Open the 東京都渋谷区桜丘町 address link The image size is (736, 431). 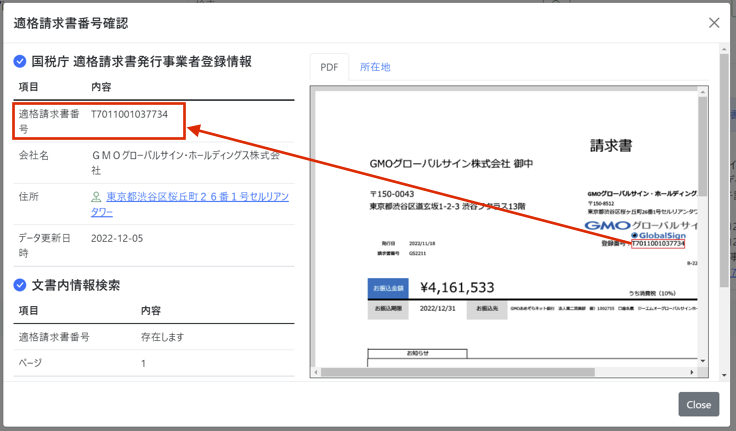(190, 204)
